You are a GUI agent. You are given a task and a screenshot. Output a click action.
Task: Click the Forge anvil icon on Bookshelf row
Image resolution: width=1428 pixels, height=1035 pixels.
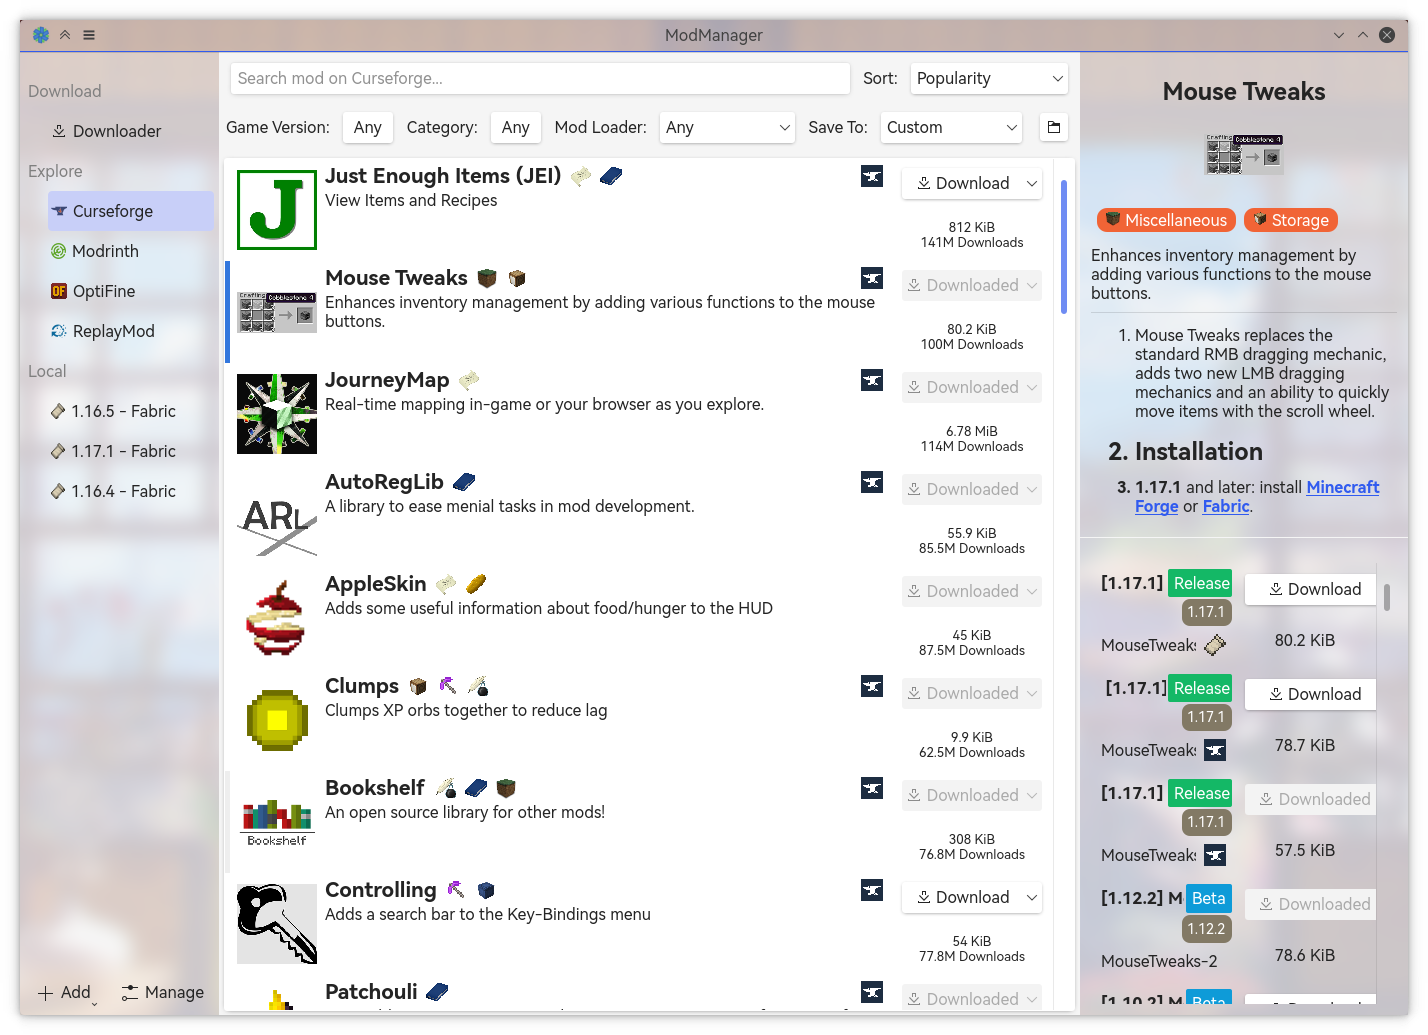pyautogui.click(x=872, y=788)
